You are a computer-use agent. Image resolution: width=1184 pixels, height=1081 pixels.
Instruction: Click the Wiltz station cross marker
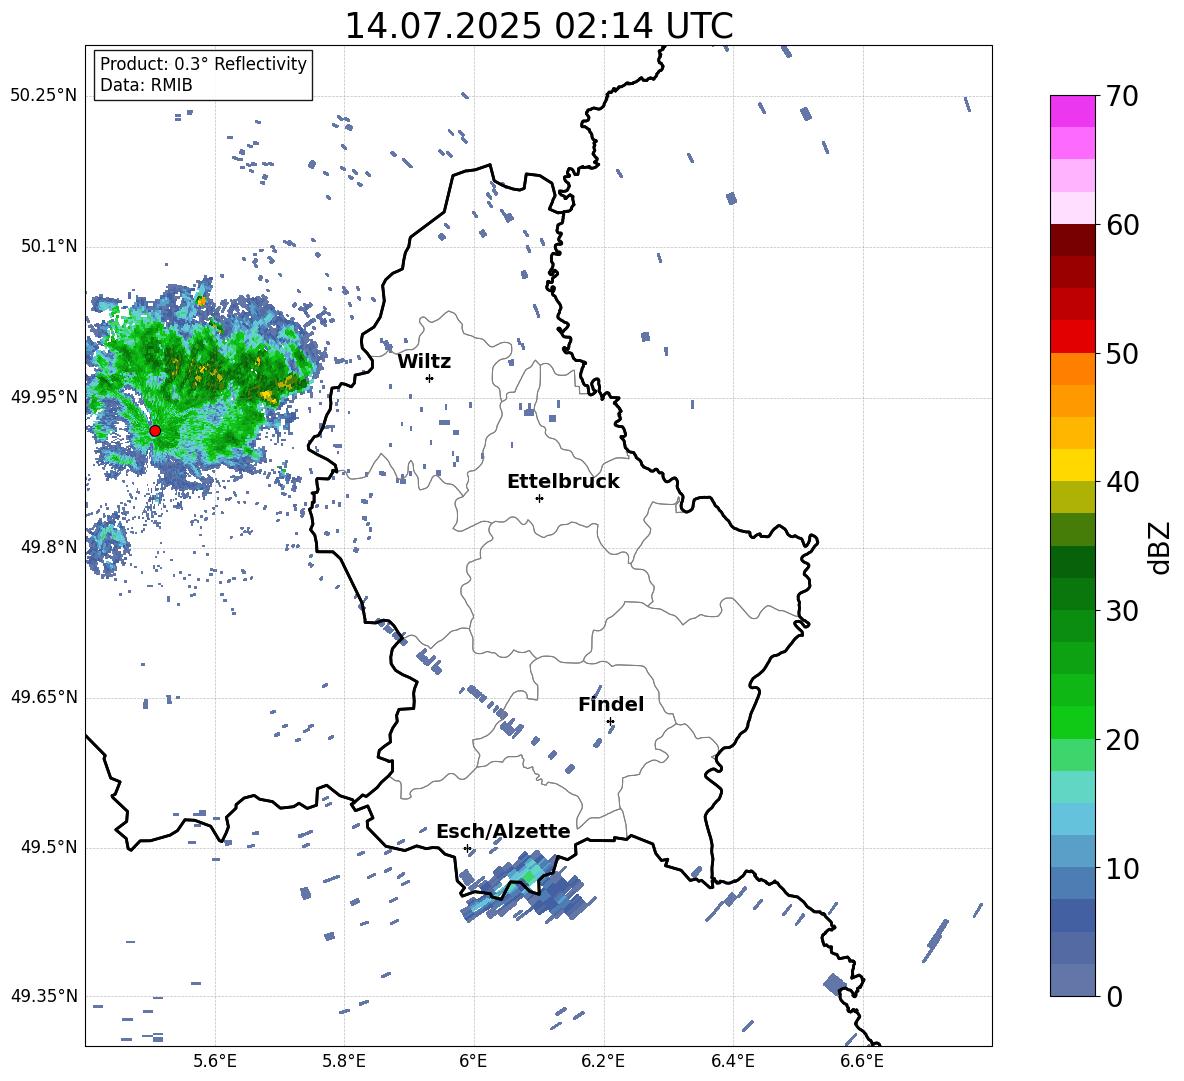tap(430, 378)
